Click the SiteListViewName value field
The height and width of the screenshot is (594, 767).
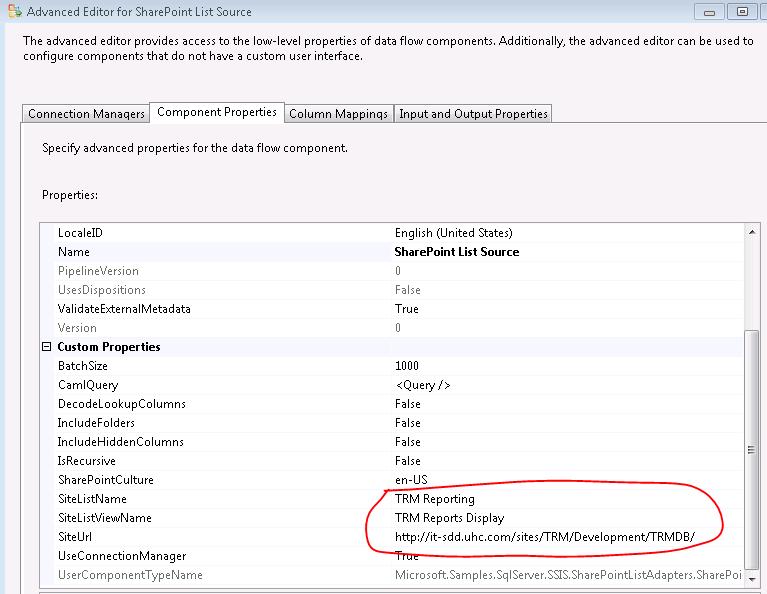coord(449,518)
